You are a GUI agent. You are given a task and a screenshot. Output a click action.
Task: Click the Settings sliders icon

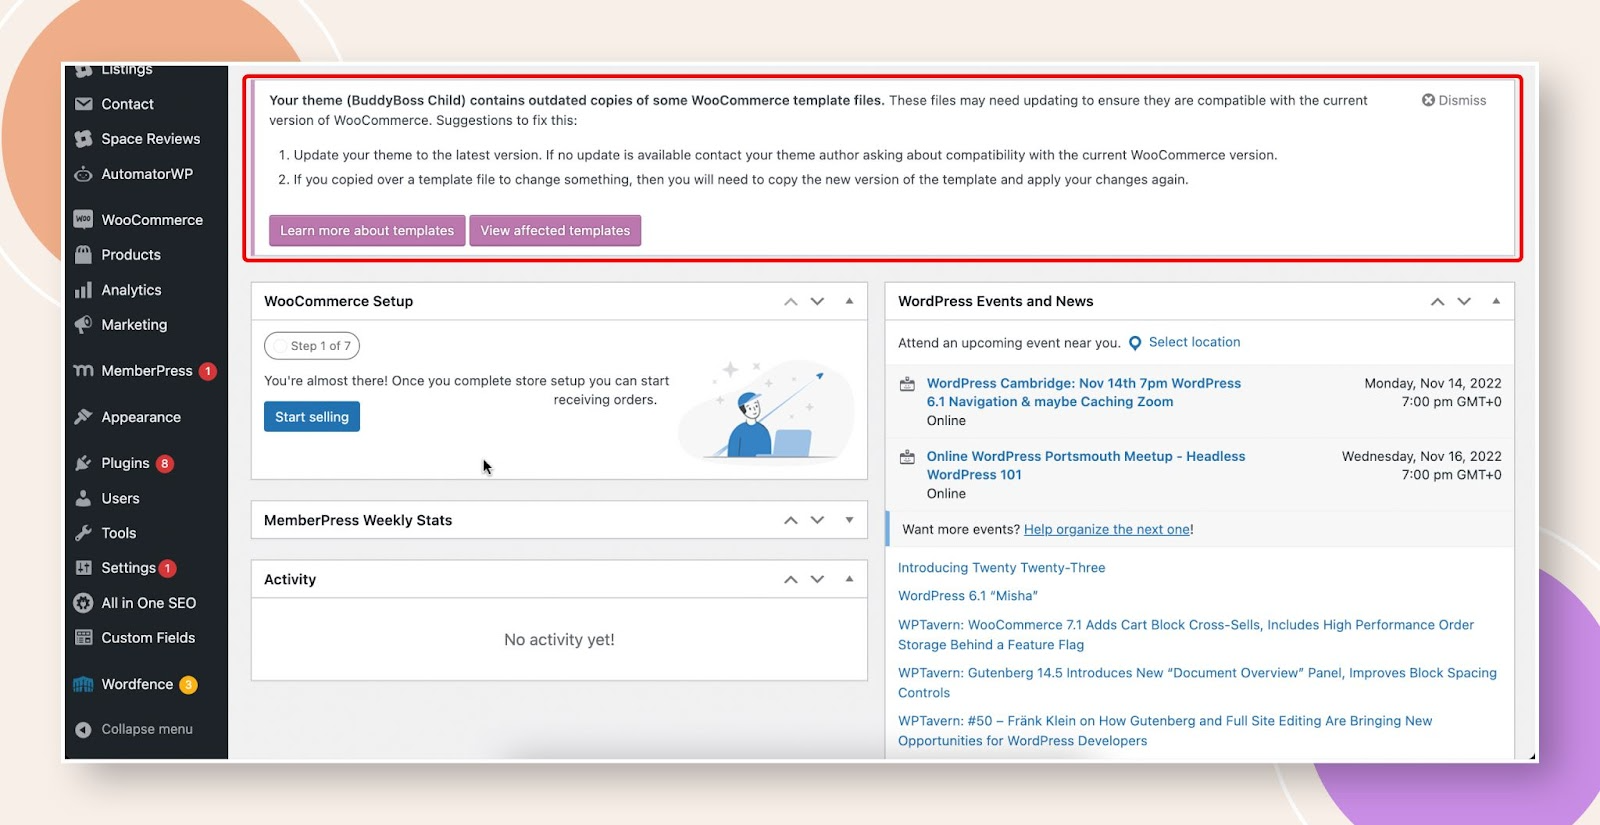click(83, 568)
